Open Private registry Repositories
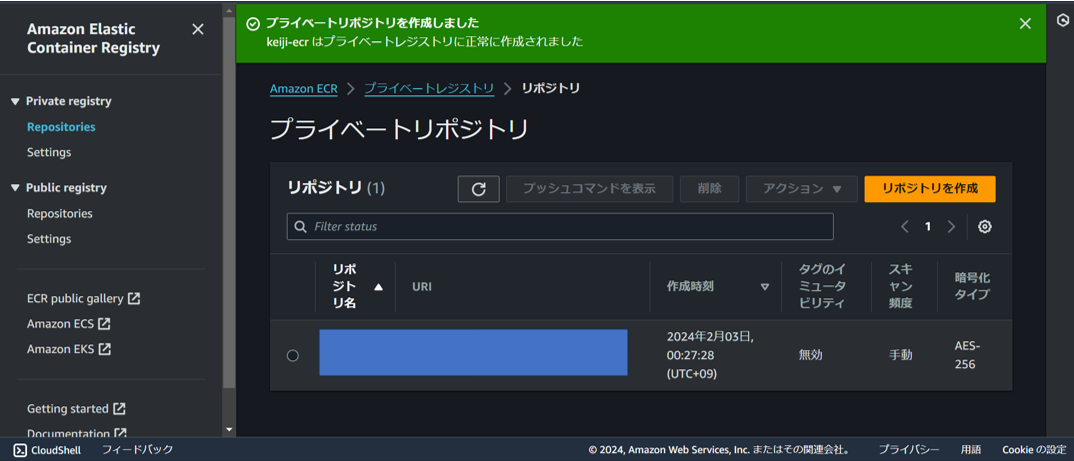Viewport: 1074px width, 461px height. (61, 127)
